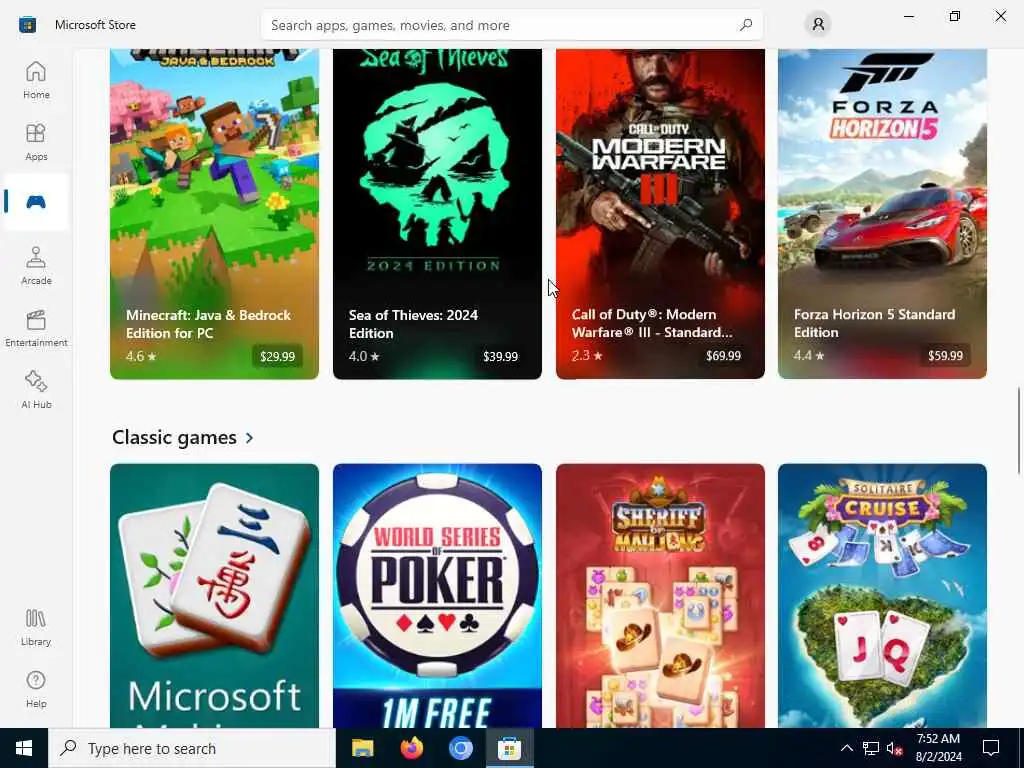Open the Library page
The image size is (1024, 768).
36,627
